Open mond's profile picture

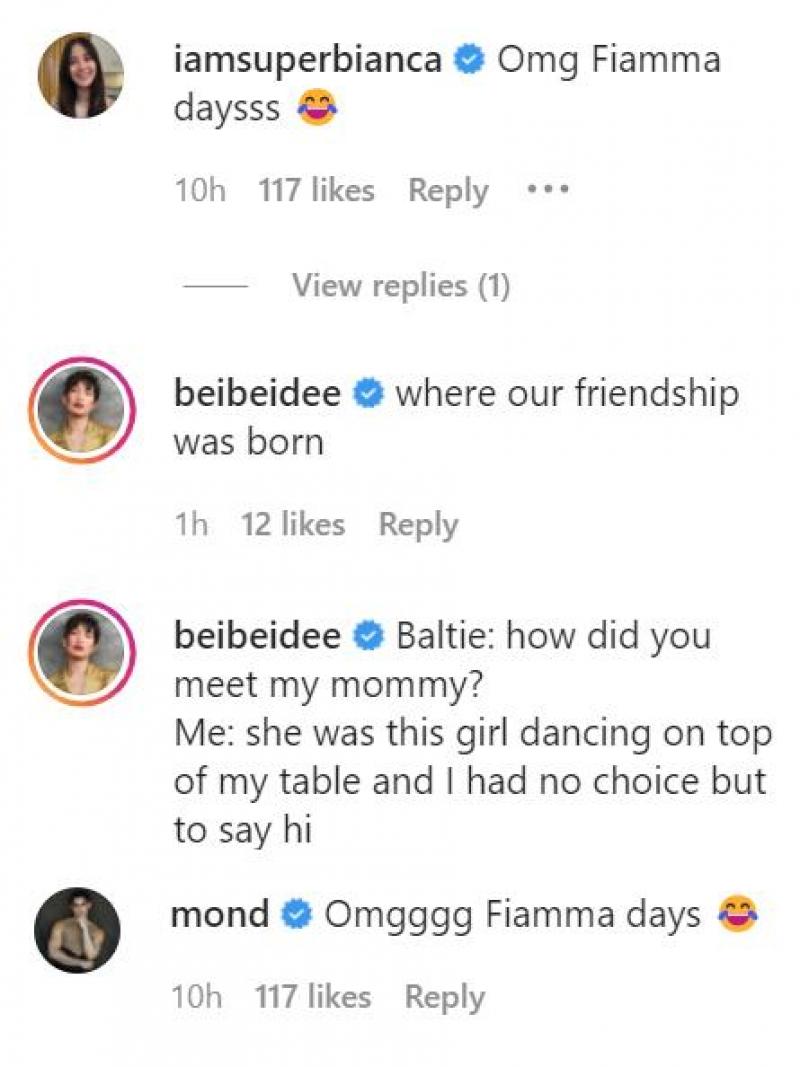(77, 929)
